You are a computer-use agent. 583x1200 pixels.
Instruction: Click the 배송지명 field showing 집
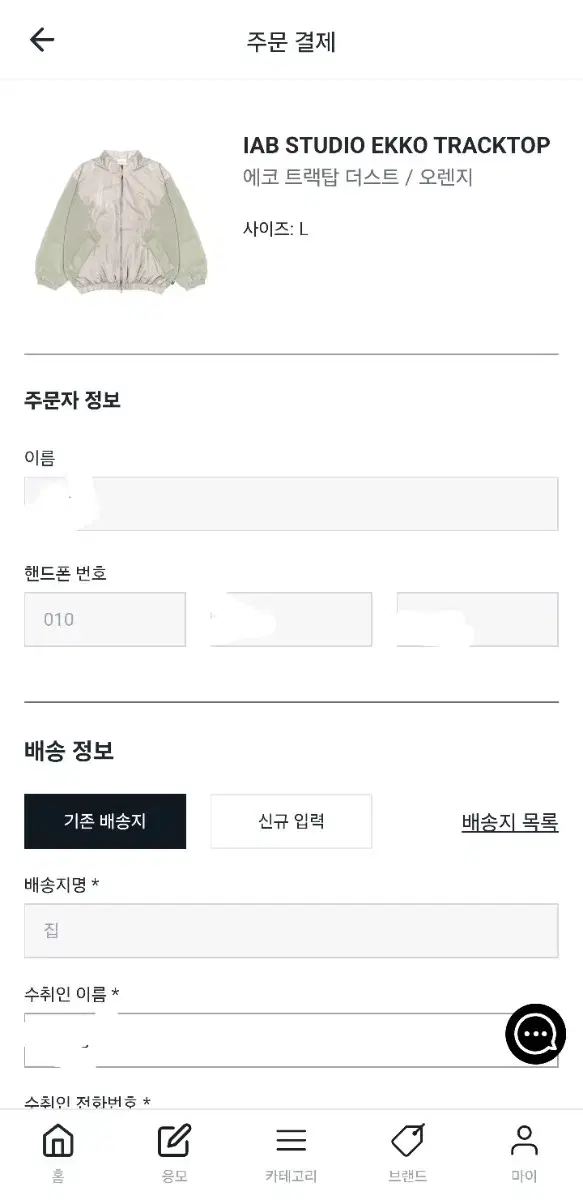[x=291, y=931]
